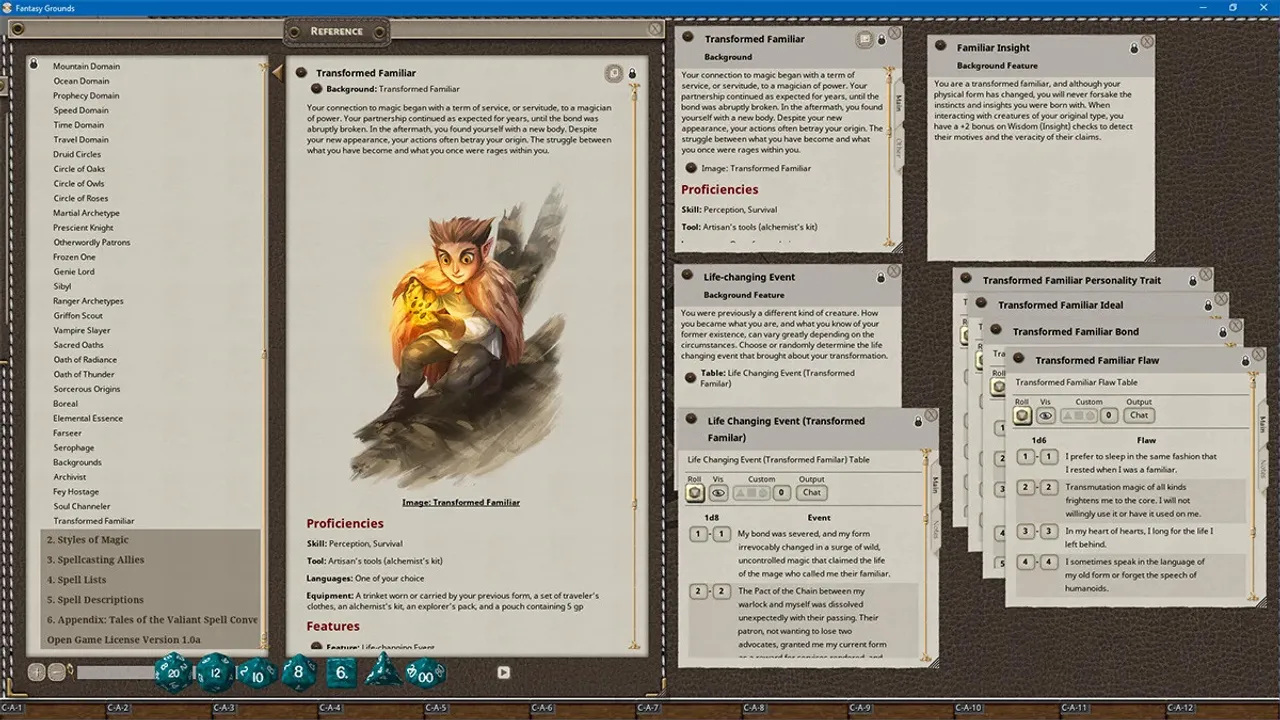The width and height of the screenshot is (1280, 720).
Task: Toggle Vis eye in Transformed Familiar Flaw table
Action: point(1045,415)
